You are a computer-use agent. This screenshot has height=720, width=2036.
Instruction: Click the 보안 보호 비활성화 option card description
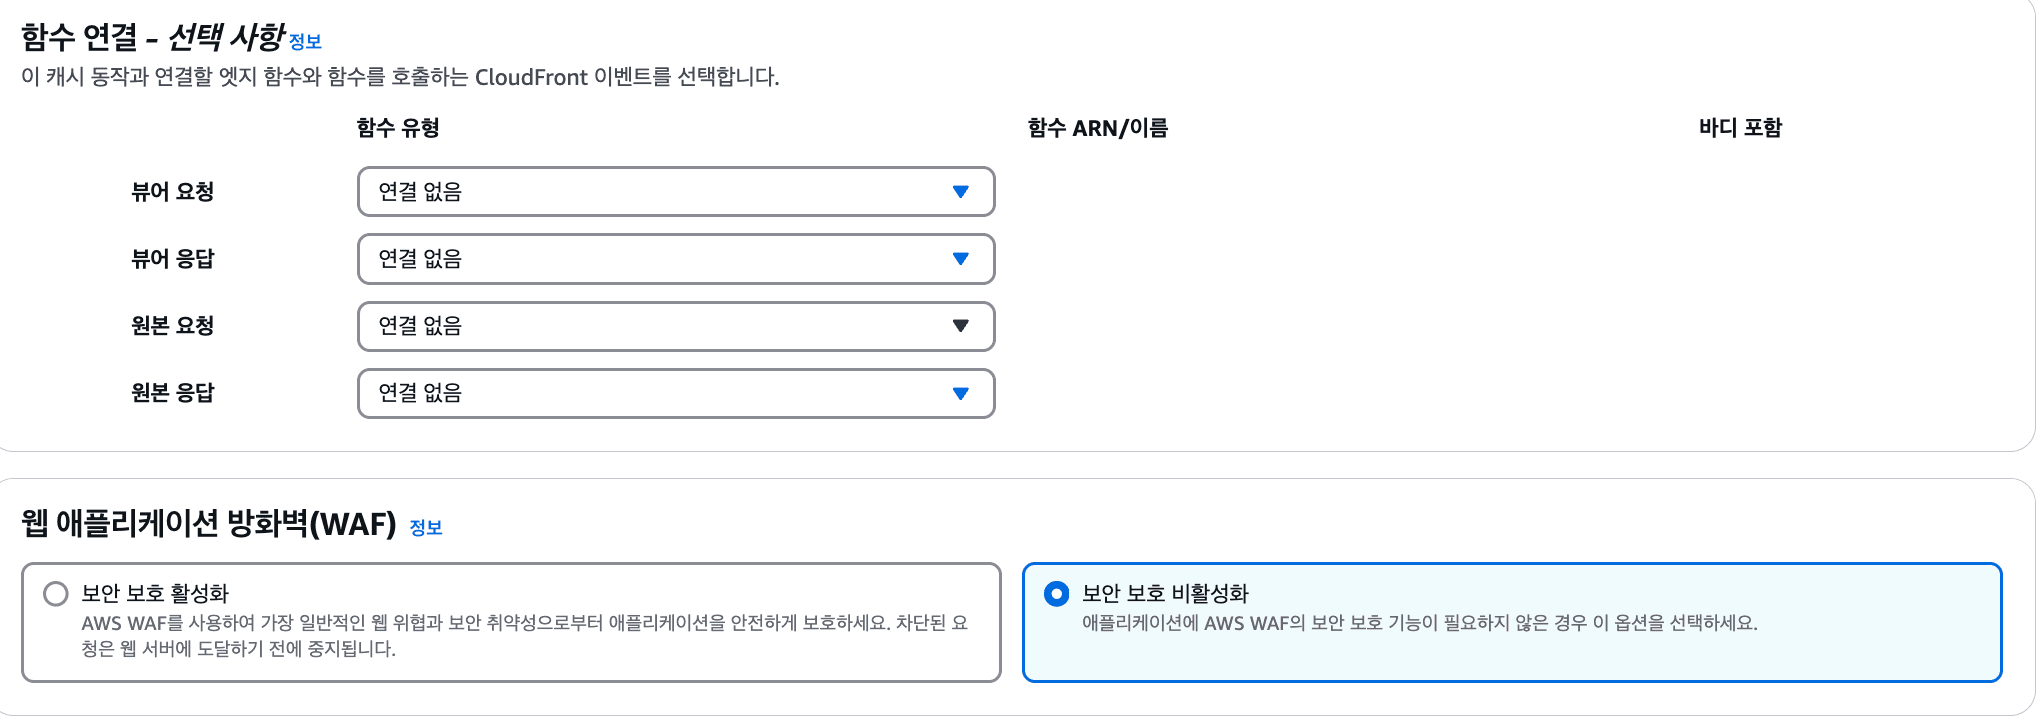click(1419, 623)
